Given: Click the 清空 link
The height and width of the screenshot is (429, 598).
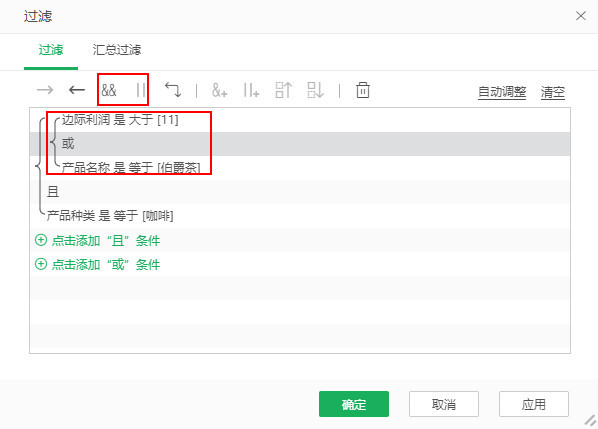Looking at the screenshot, I should point(552,92).
